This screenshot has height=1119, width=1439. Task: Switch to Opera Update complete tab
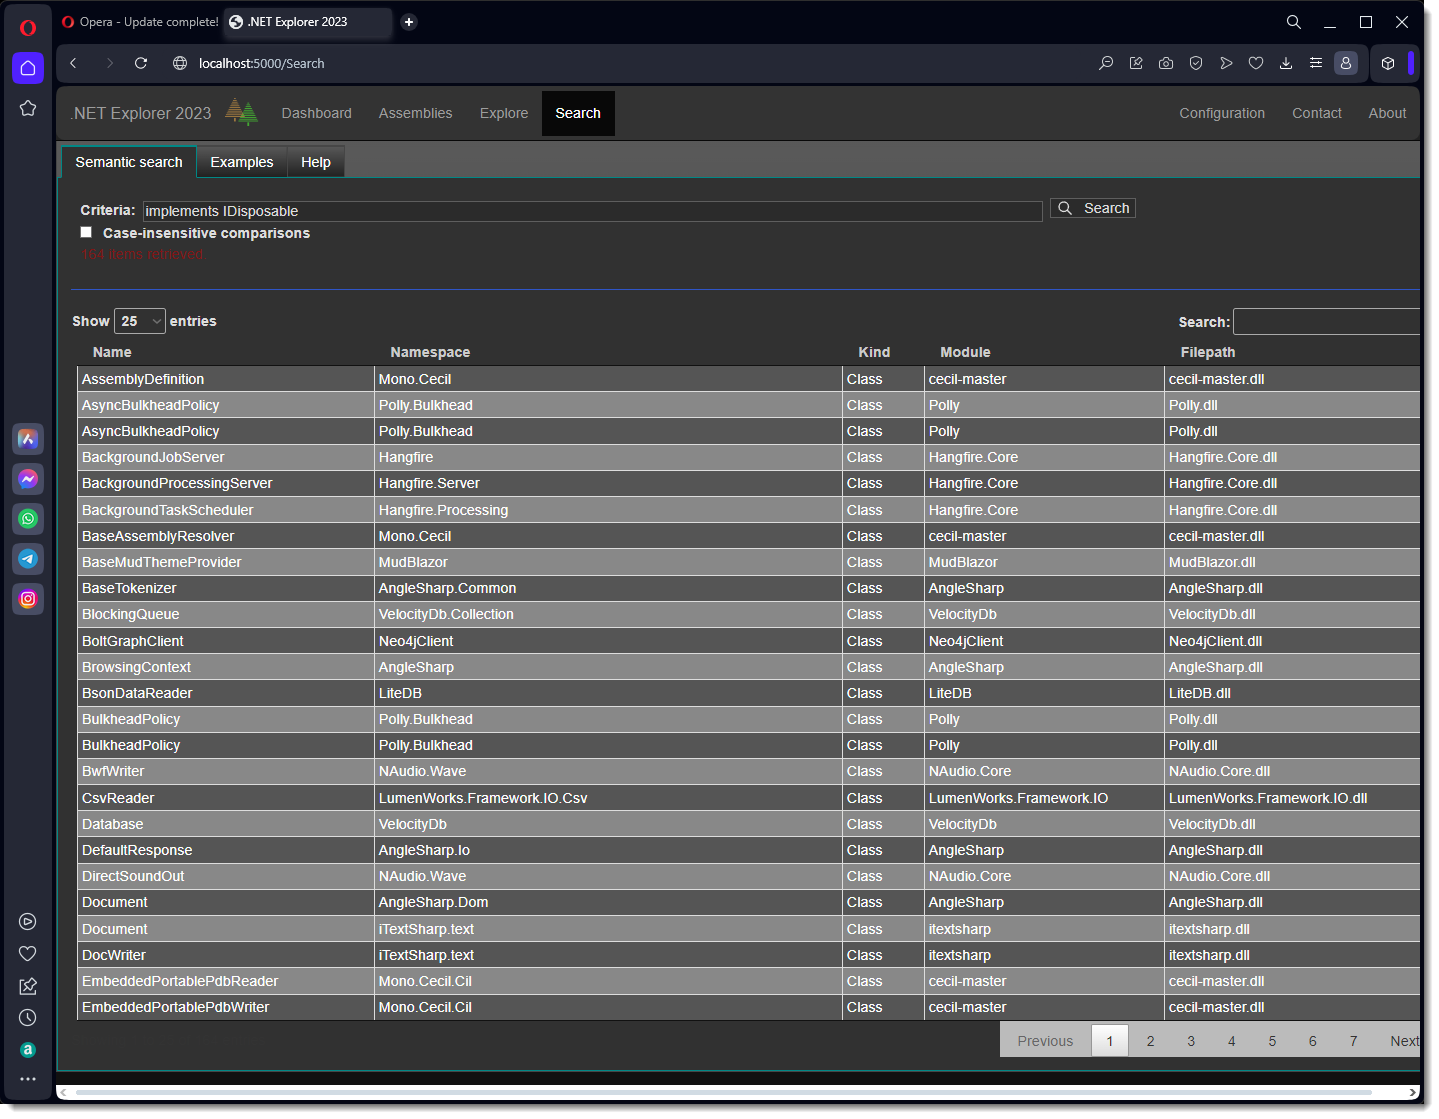pyautogui.click(x=140, y=22)
